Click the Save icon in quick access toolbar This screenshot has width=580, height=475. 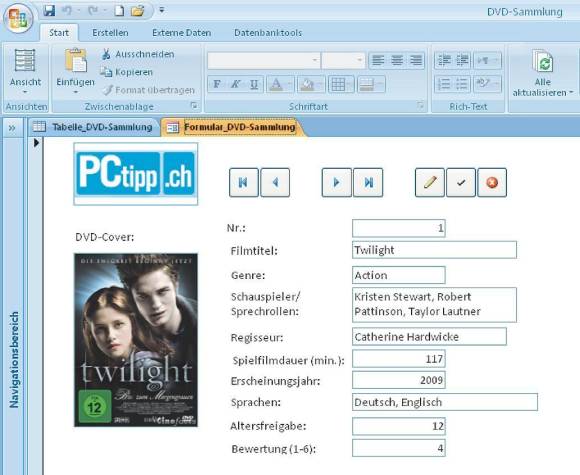point(49,10)
